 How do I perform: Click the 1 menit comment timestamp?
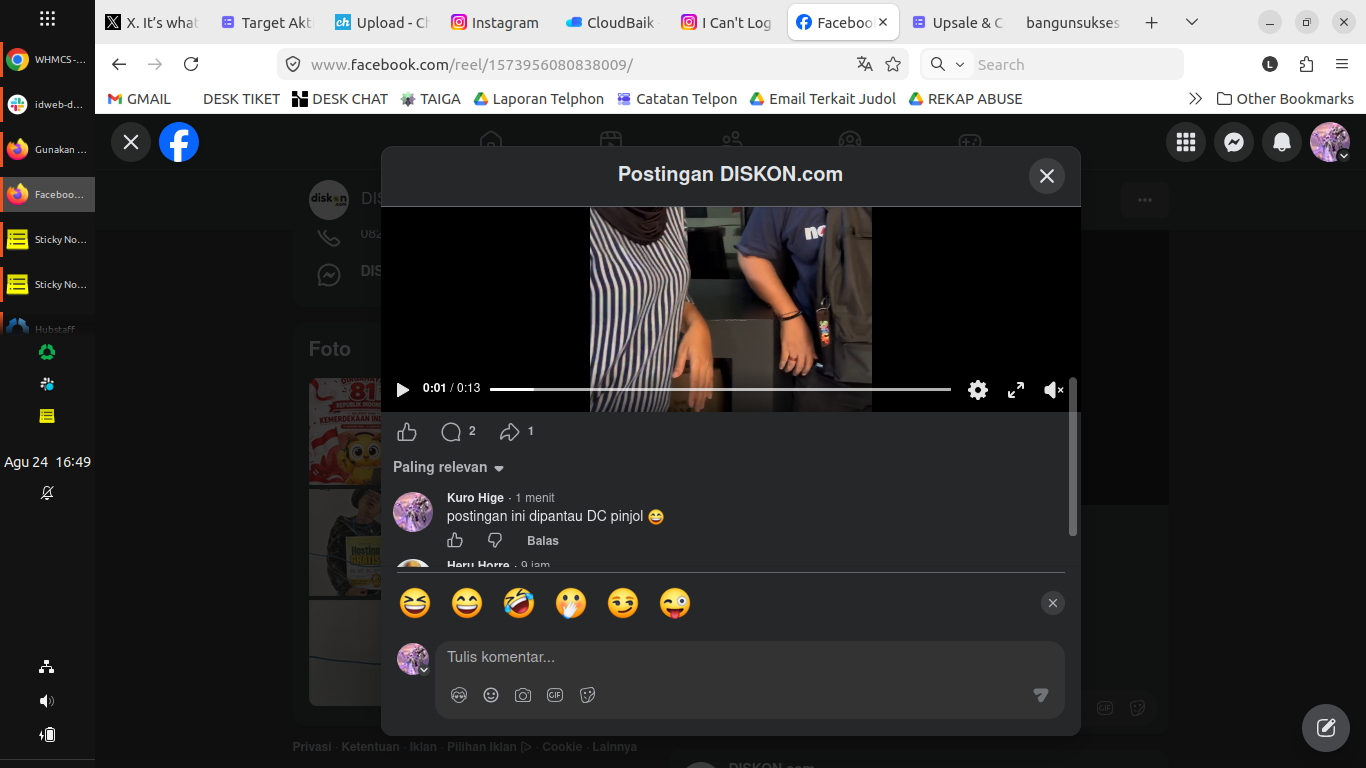coord(535,498)
